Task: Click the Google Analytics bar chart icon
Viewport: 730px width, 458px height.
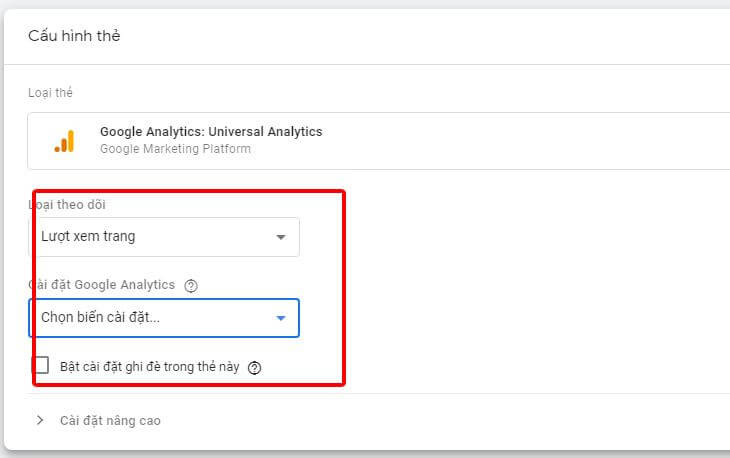Action: [x=64, y=141]
